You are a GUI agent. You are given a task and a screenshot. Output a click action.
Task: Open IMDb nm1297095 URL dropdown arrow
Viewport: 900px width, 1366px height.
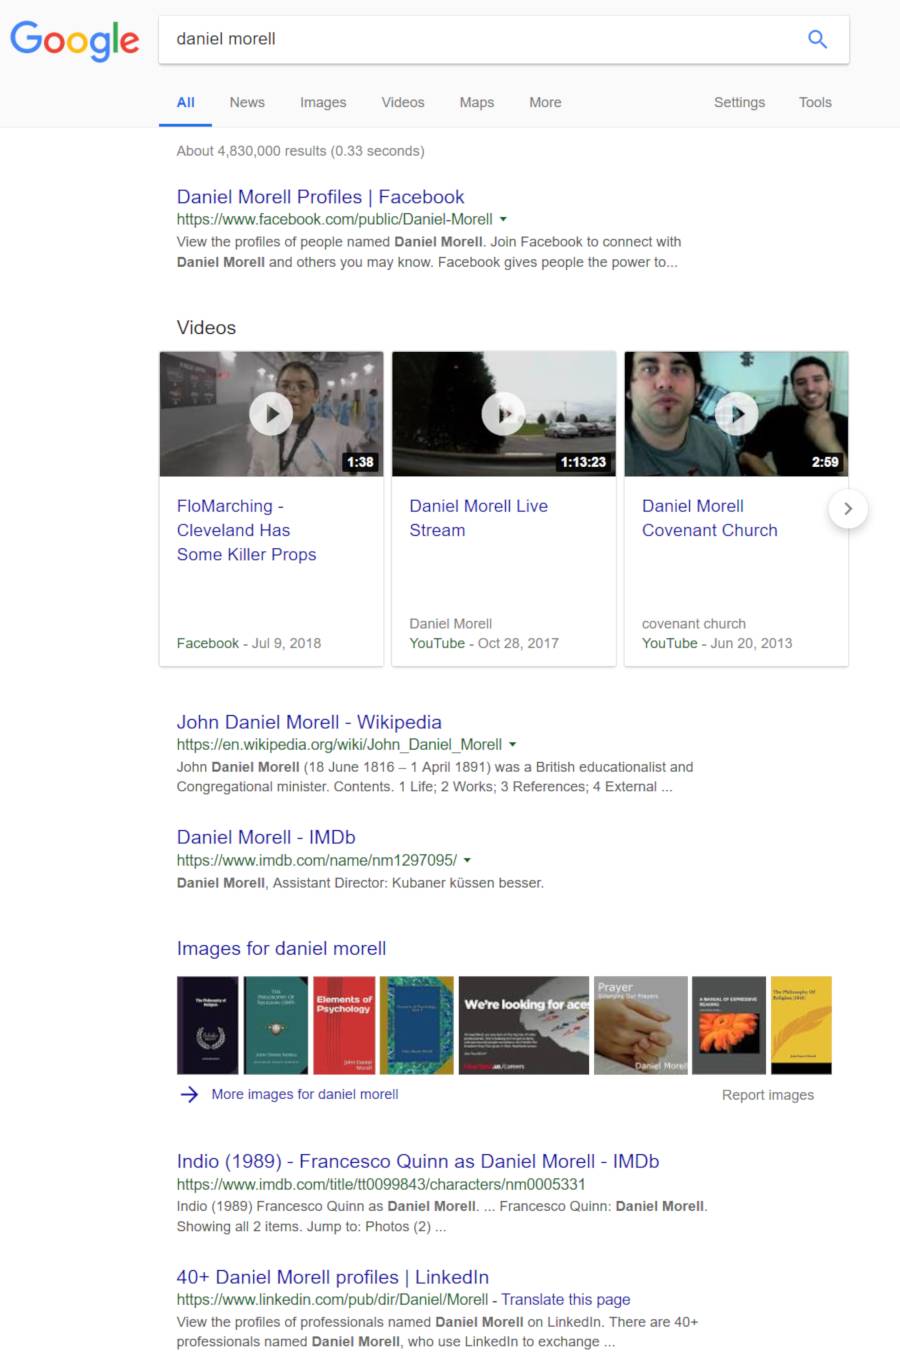click(x=467, y=860)
